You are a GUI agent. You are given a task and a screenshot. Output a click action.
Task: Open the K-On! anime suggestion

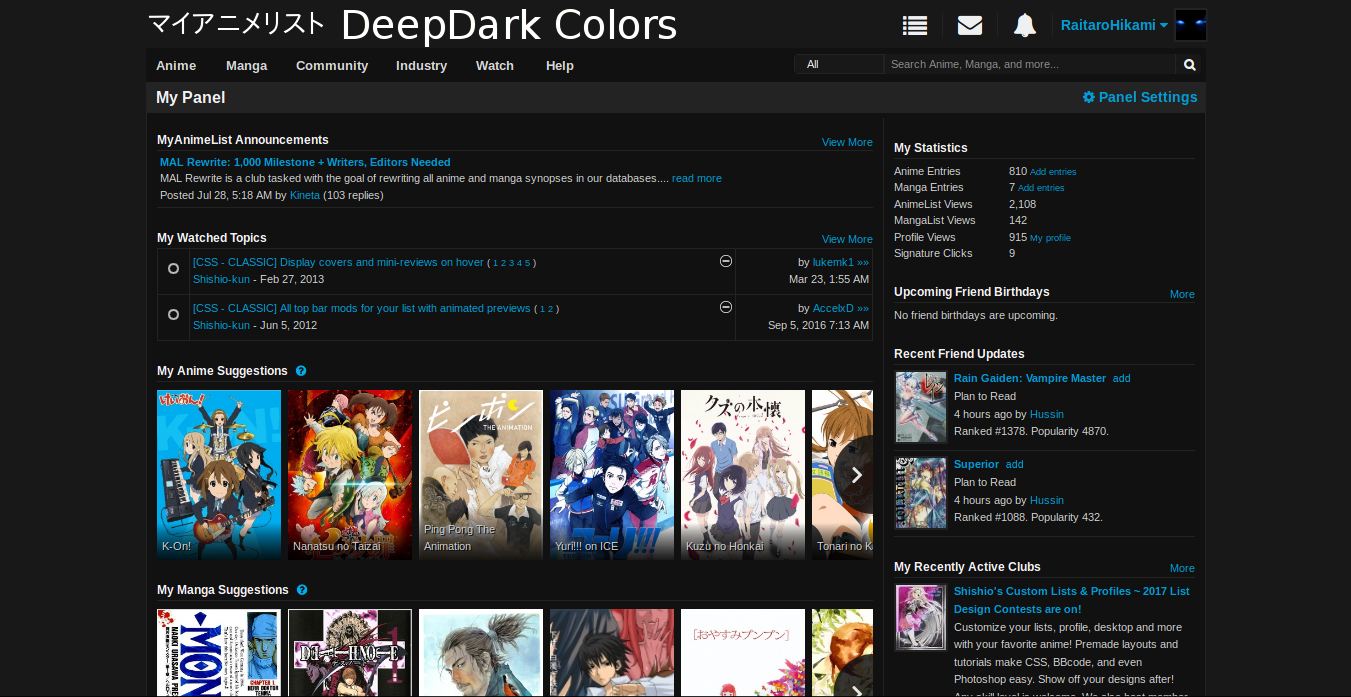pos(219,475)
